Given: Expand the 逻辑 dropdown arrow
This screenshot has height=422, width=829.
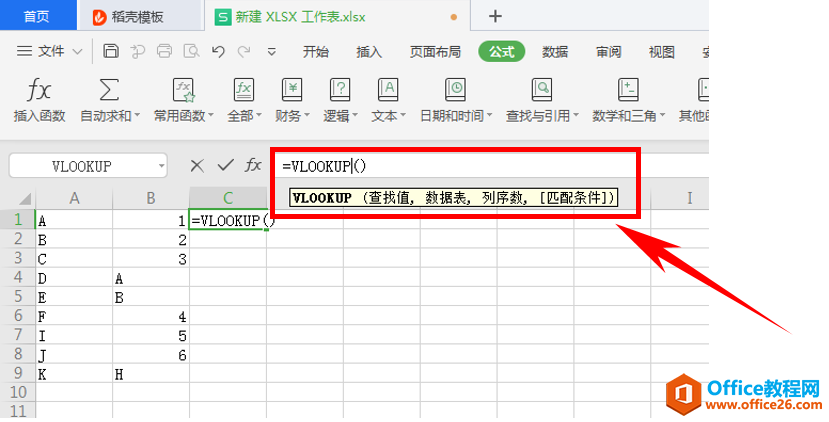Looking at the screenshot, I should point(355,115).
